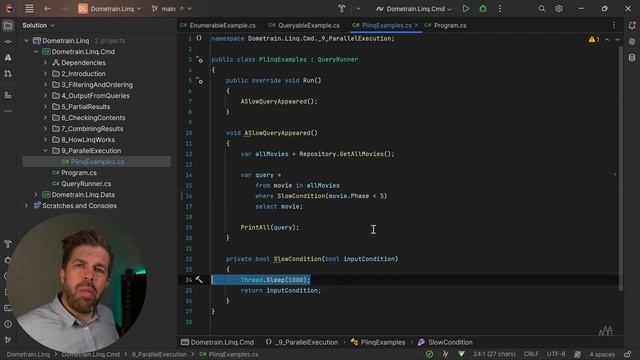Switch to the Program.cs editor tab
Image resolution: width=640 pixels, height=360 pixels.
pos(446,25)
